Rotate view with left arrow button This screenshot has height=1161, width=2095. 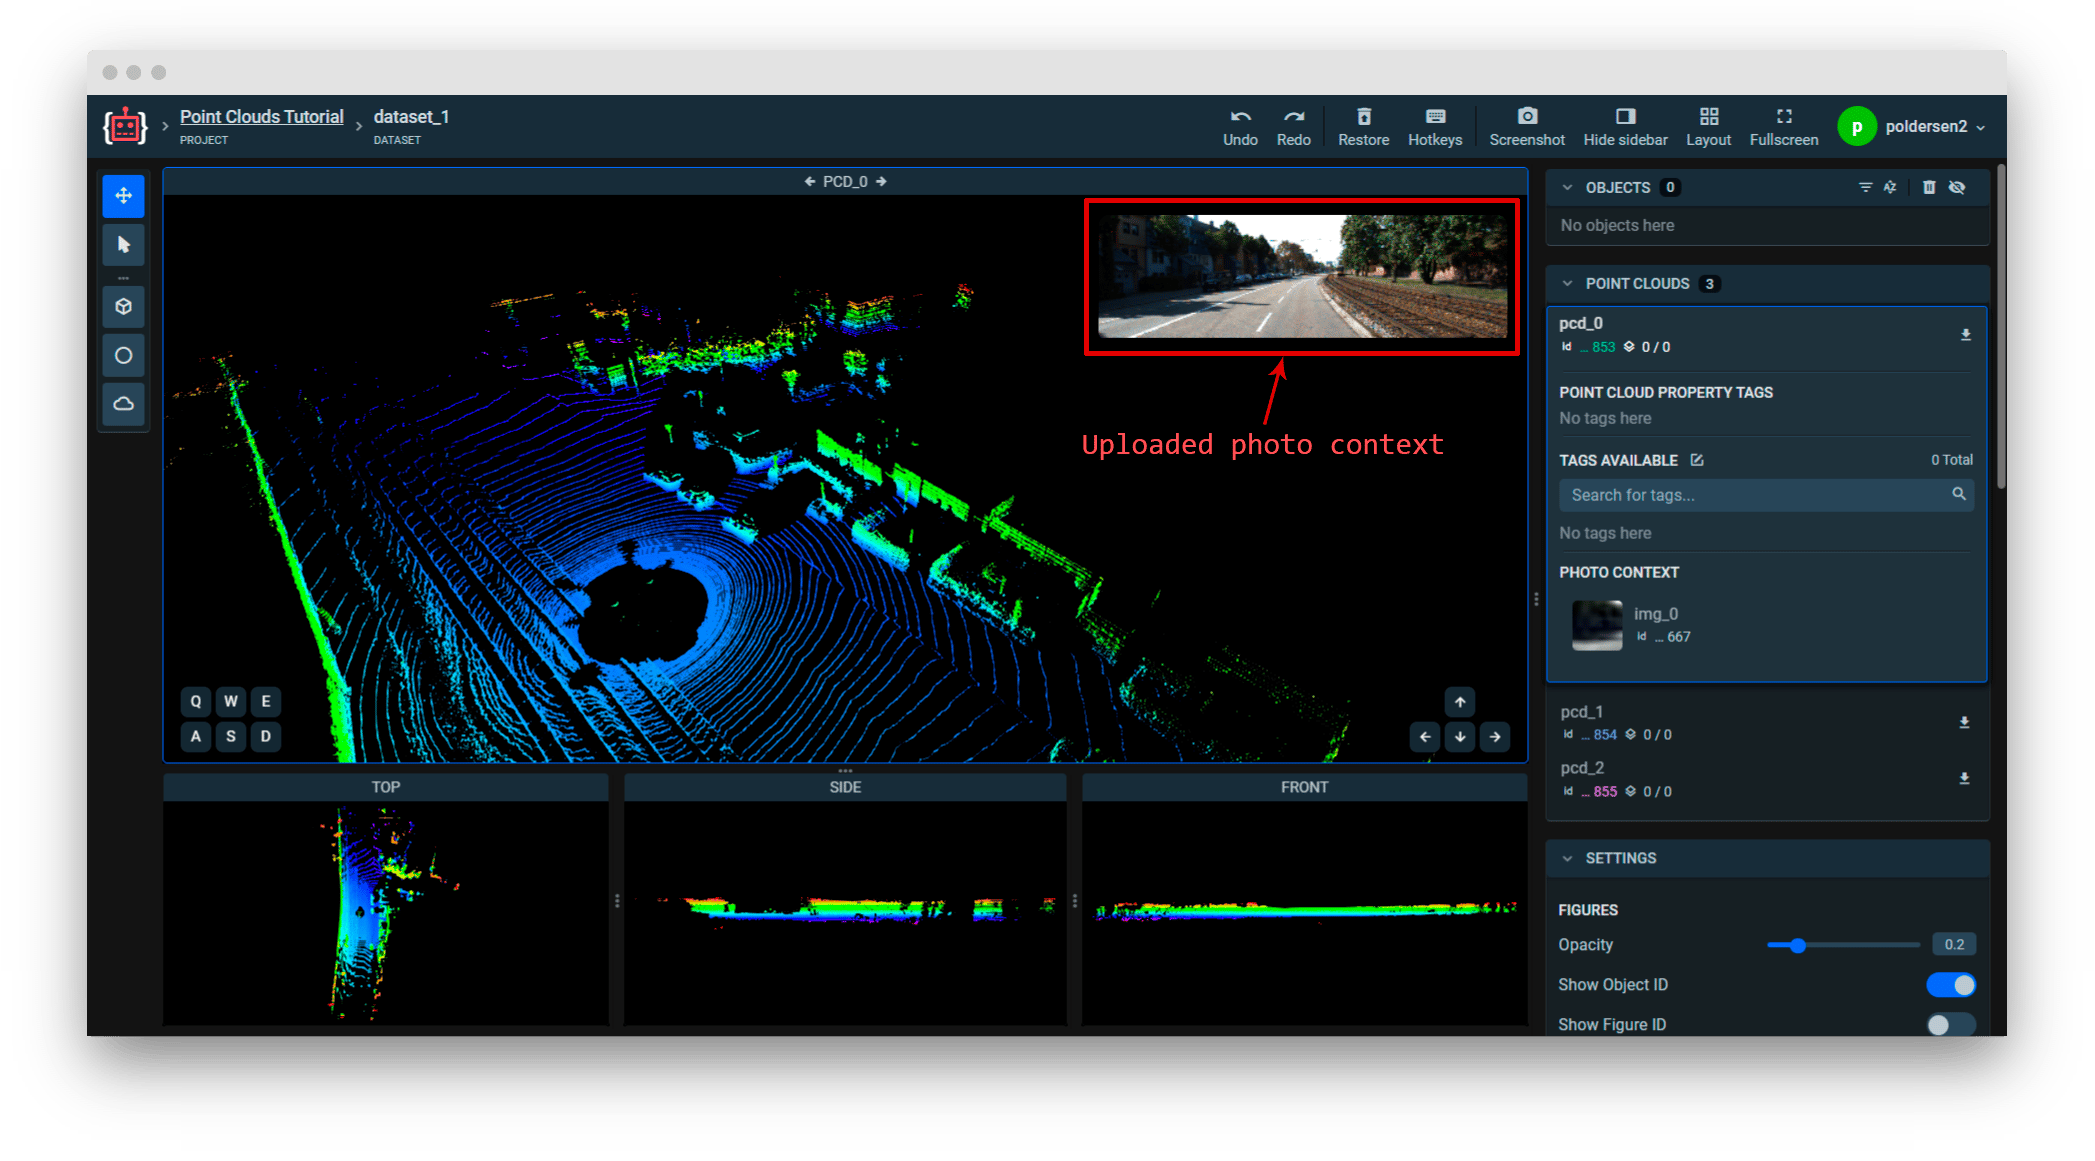click(x=1425, y=737)
